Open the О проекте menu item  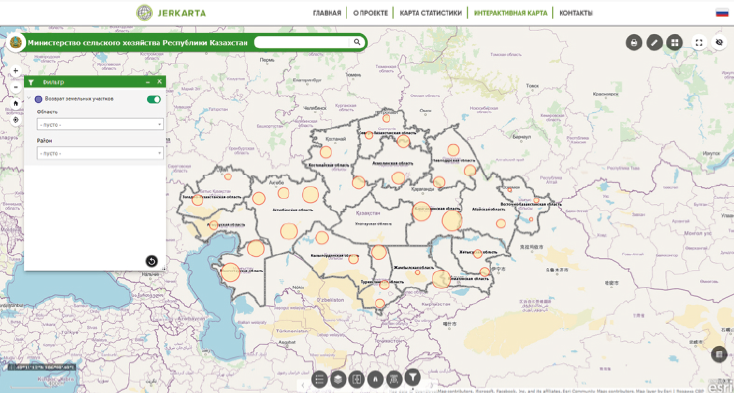point(370,13)
